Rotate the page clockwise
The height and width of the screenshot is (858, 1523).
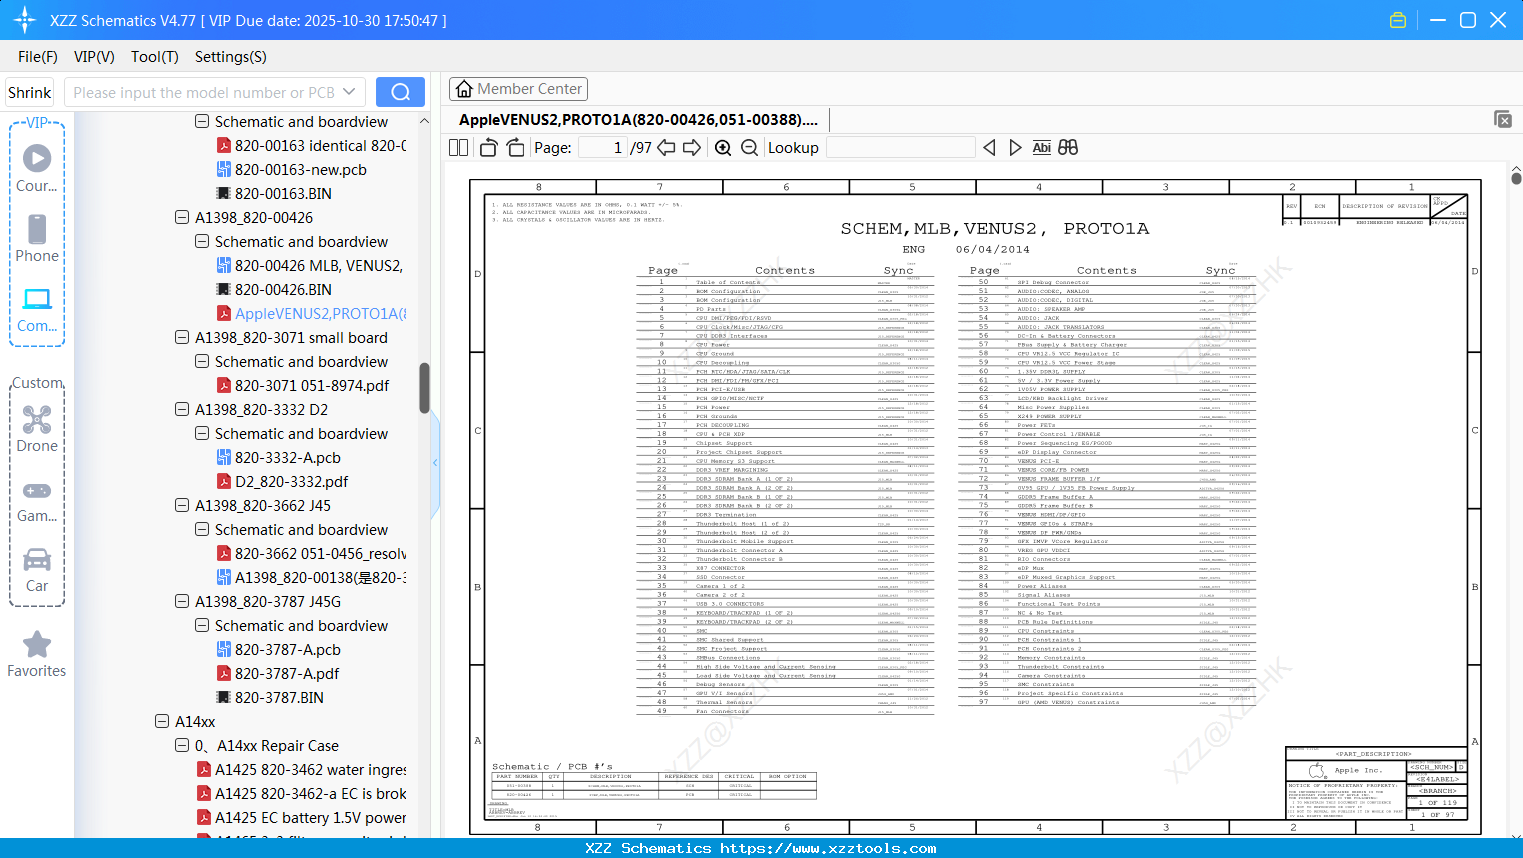(515, 148)
